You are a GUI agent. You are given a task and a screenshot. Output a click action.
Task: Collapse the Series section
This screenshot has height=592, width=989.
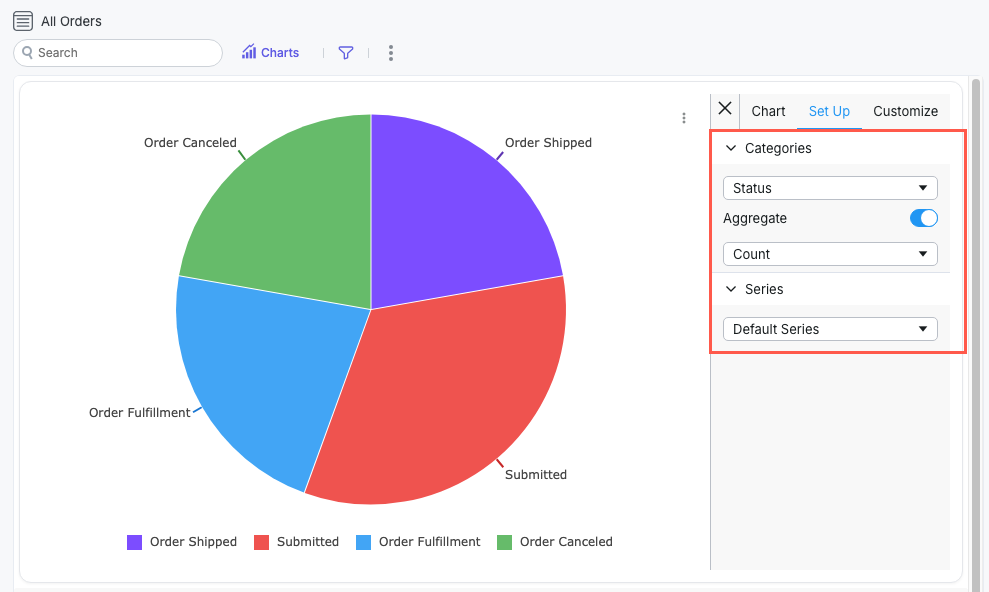[731, 289]
